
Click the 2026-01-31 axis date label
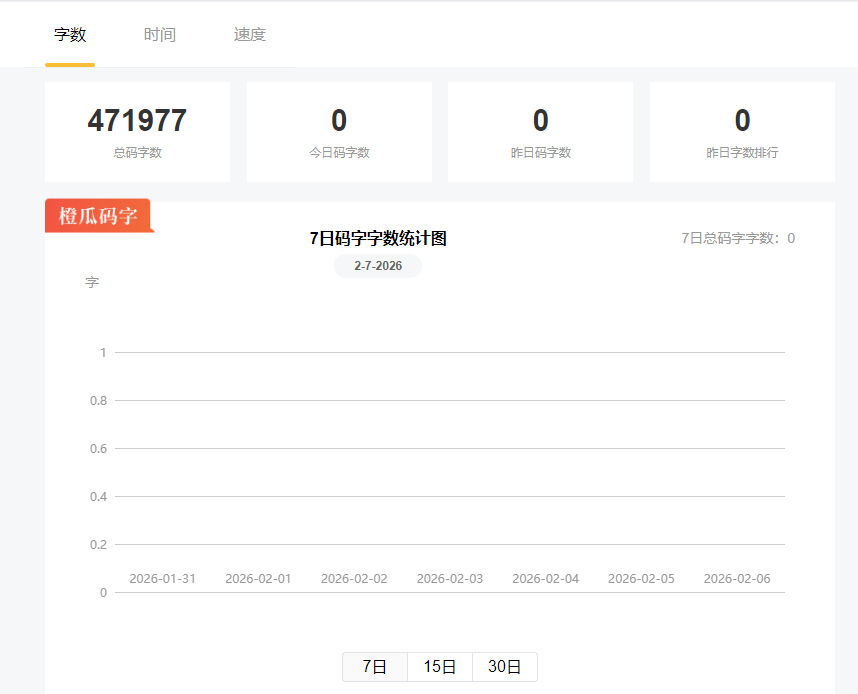click(162, 579)
